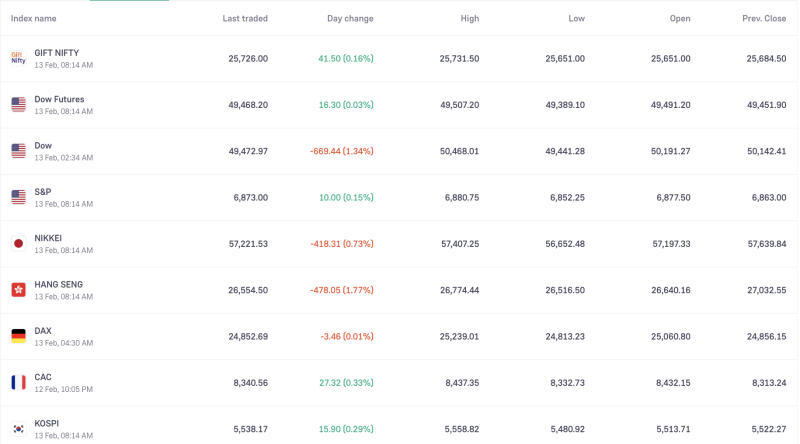Click the French flag beside CAC
The image size is (800, 444).
[18, 382]
